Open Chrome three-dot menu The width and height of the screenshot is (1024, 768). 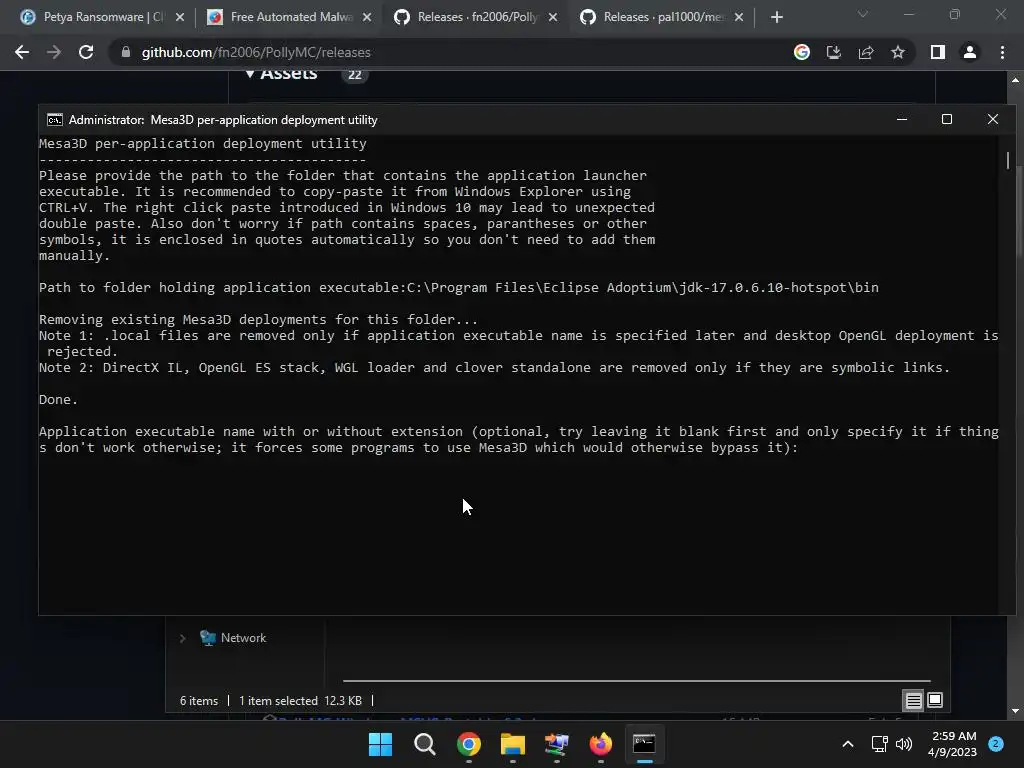click(x=1002, y=52)
